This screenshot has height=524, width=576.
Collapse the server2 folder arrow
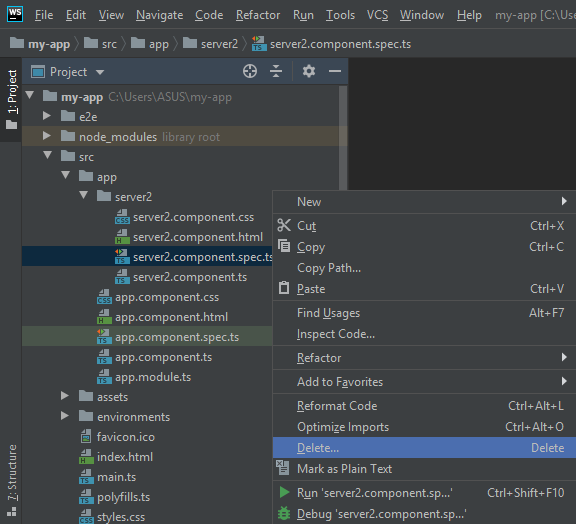[83, 195]
